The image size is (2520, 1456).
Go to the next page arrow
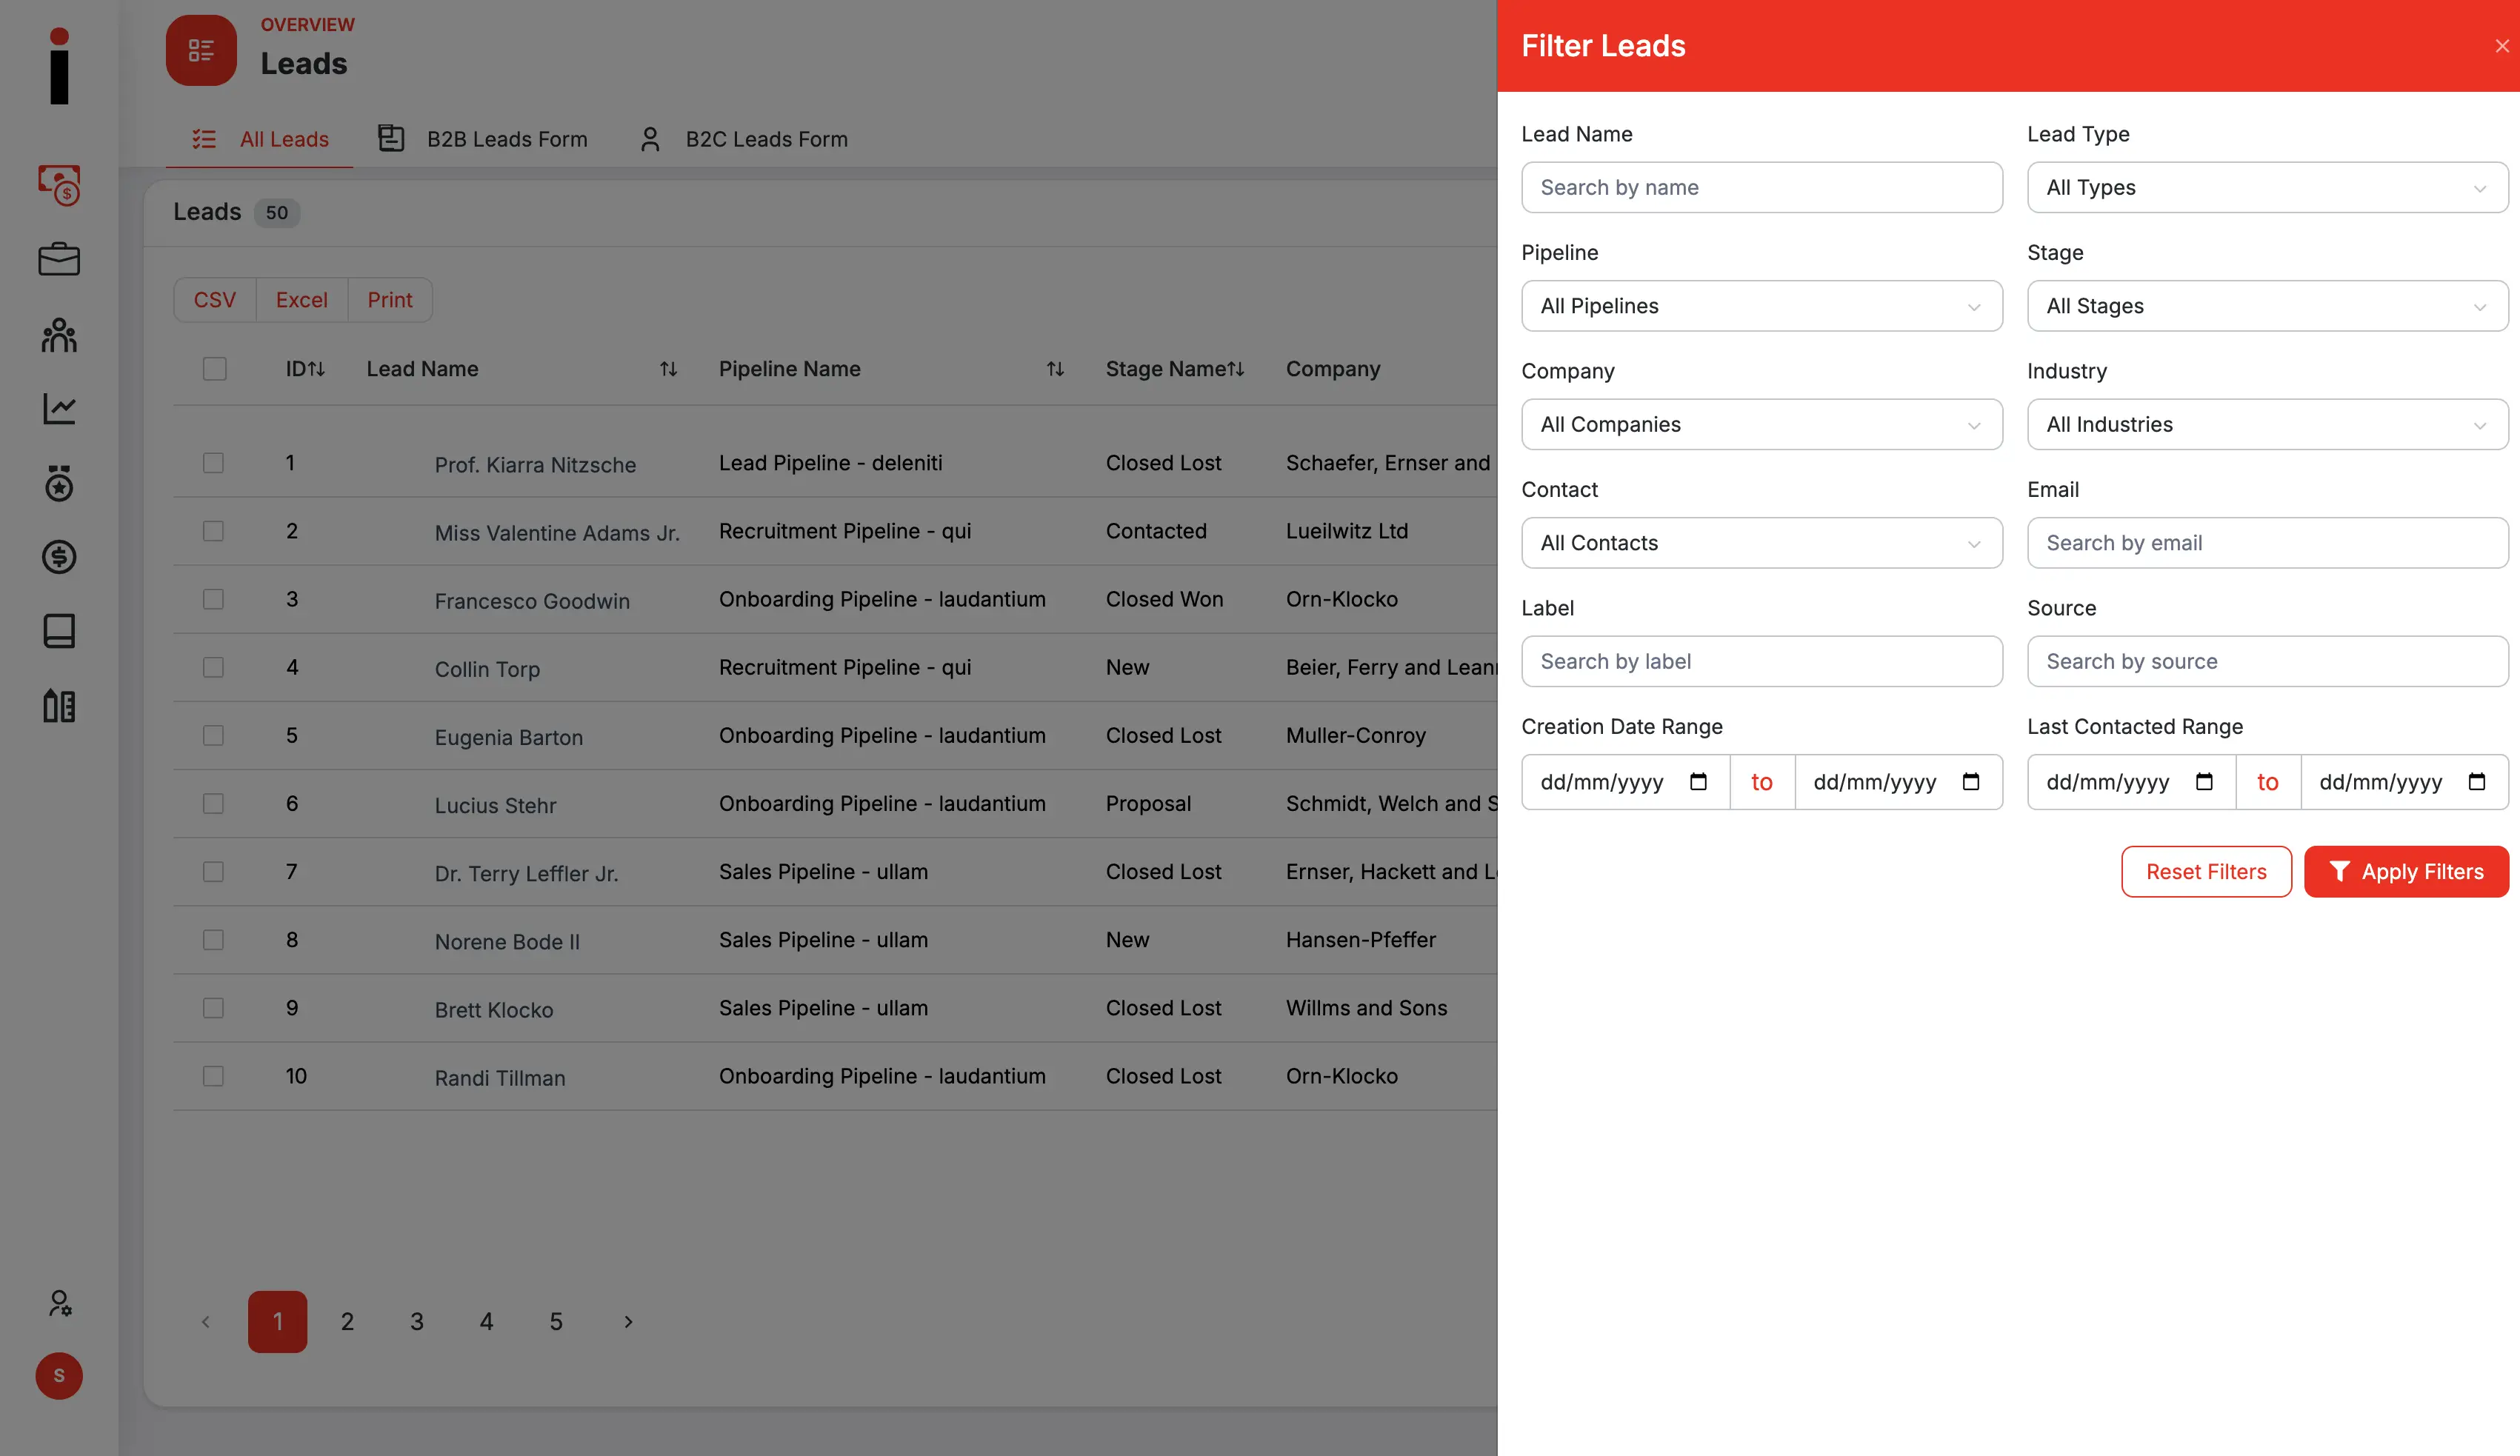tap(628, 1322)
